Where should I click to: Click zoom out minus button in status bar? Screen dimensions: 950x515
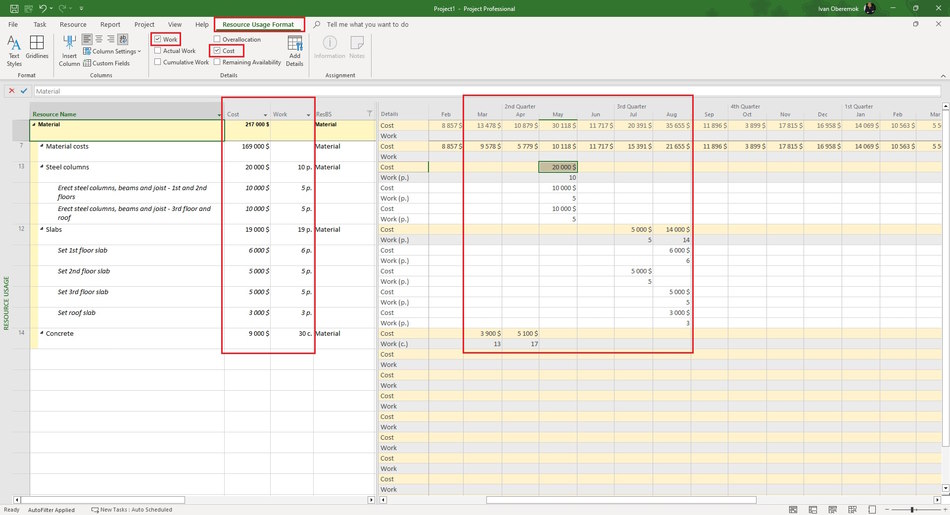click(888, 510)
